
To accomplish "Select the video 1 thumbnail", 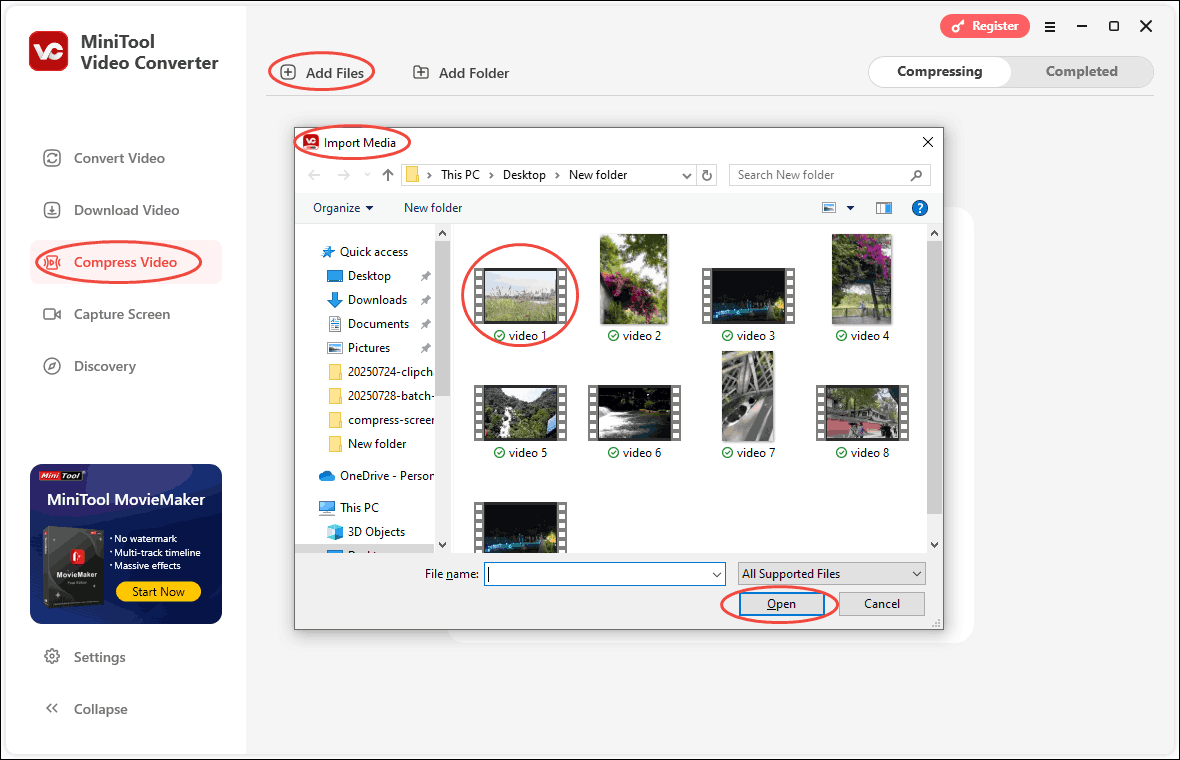I will tap(521, 296).
